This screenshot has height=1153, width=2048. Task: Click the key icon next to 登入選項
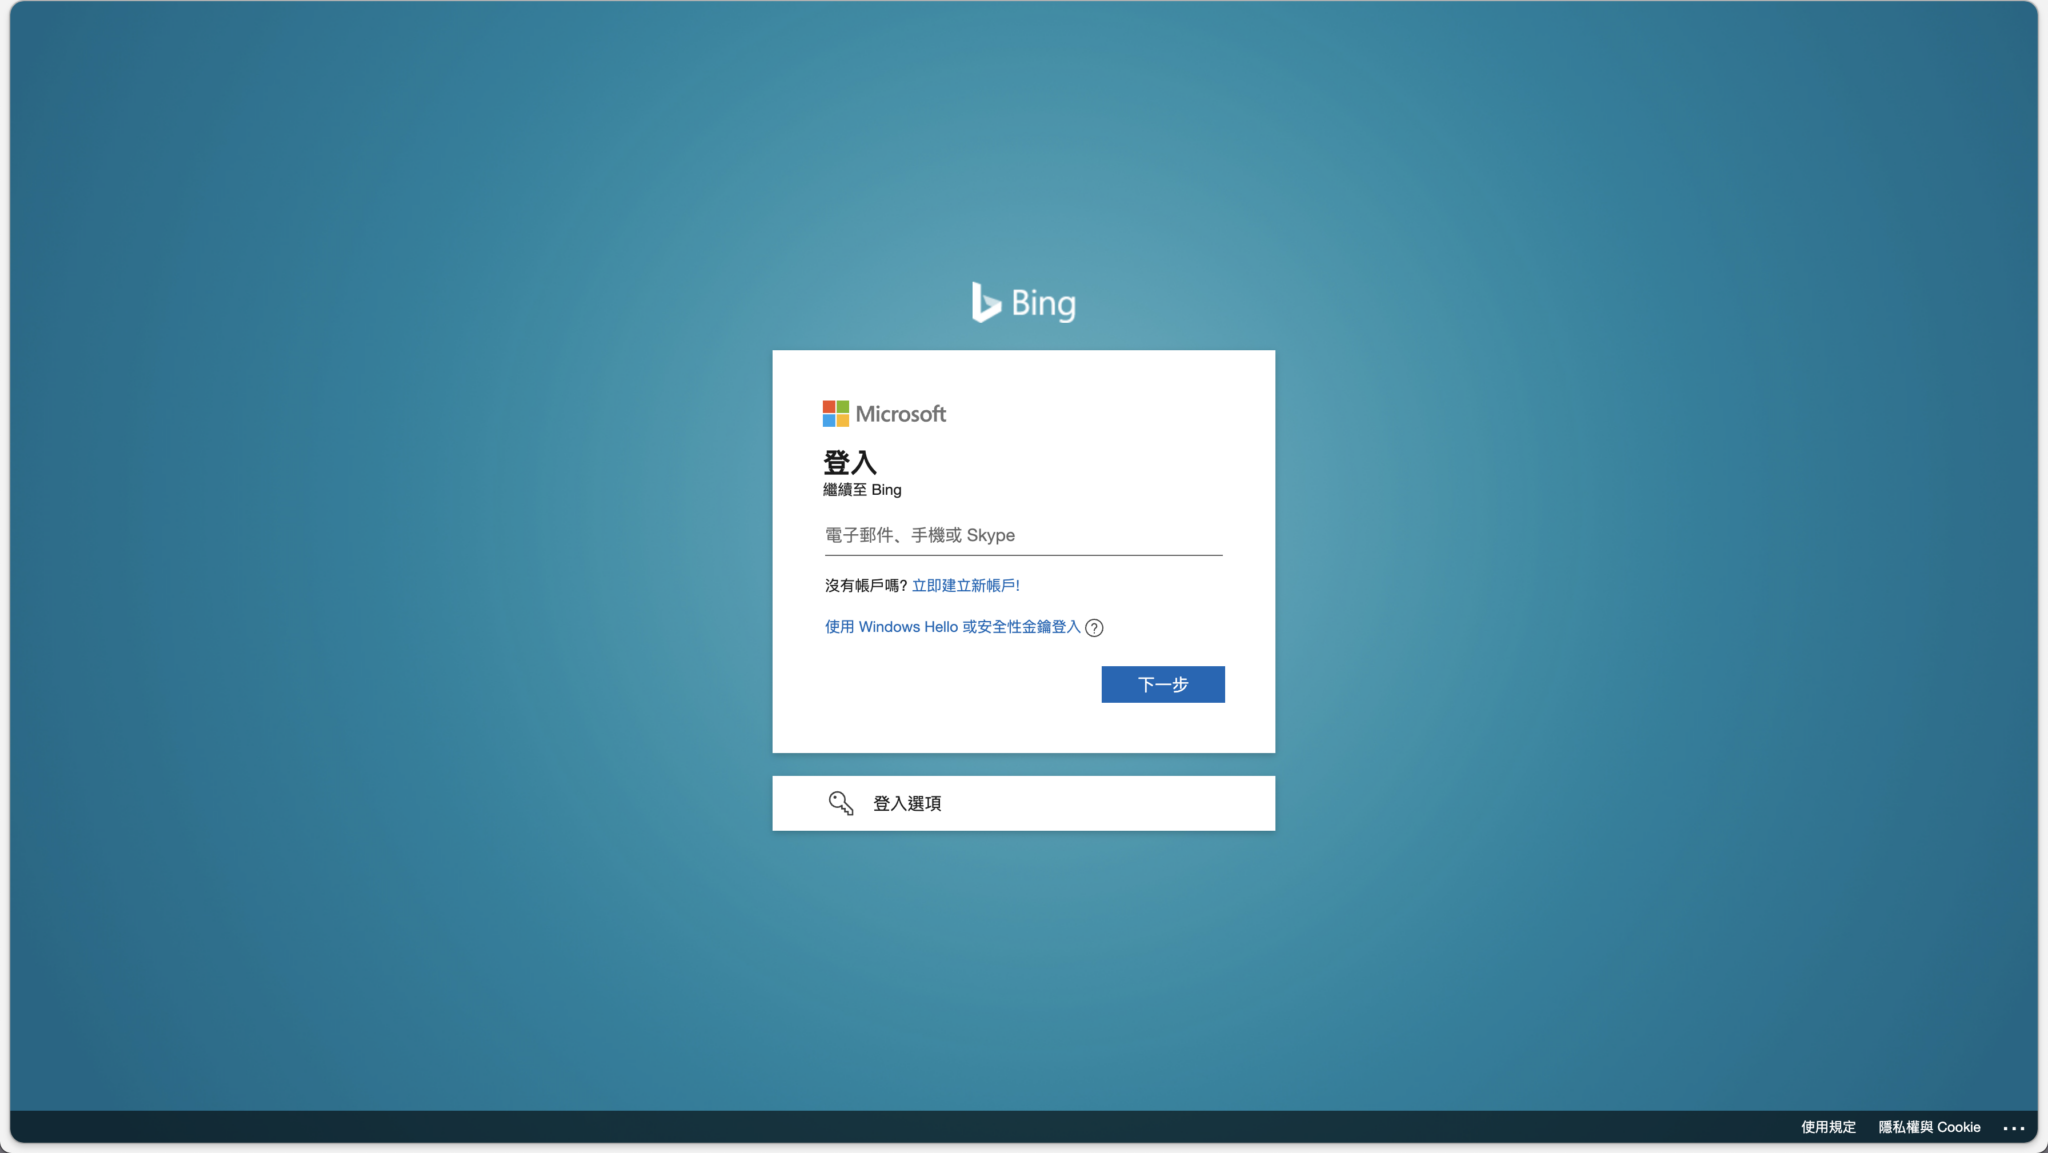(842, 802)
